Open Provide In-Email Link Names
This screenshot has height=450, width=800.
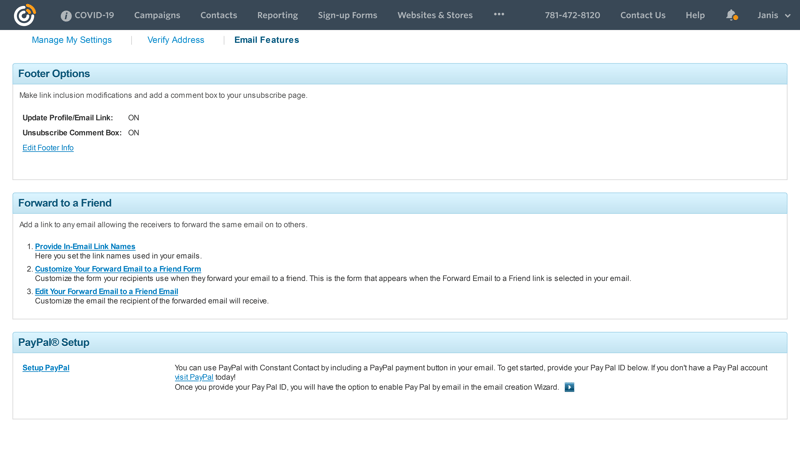(x=85, y=246)
